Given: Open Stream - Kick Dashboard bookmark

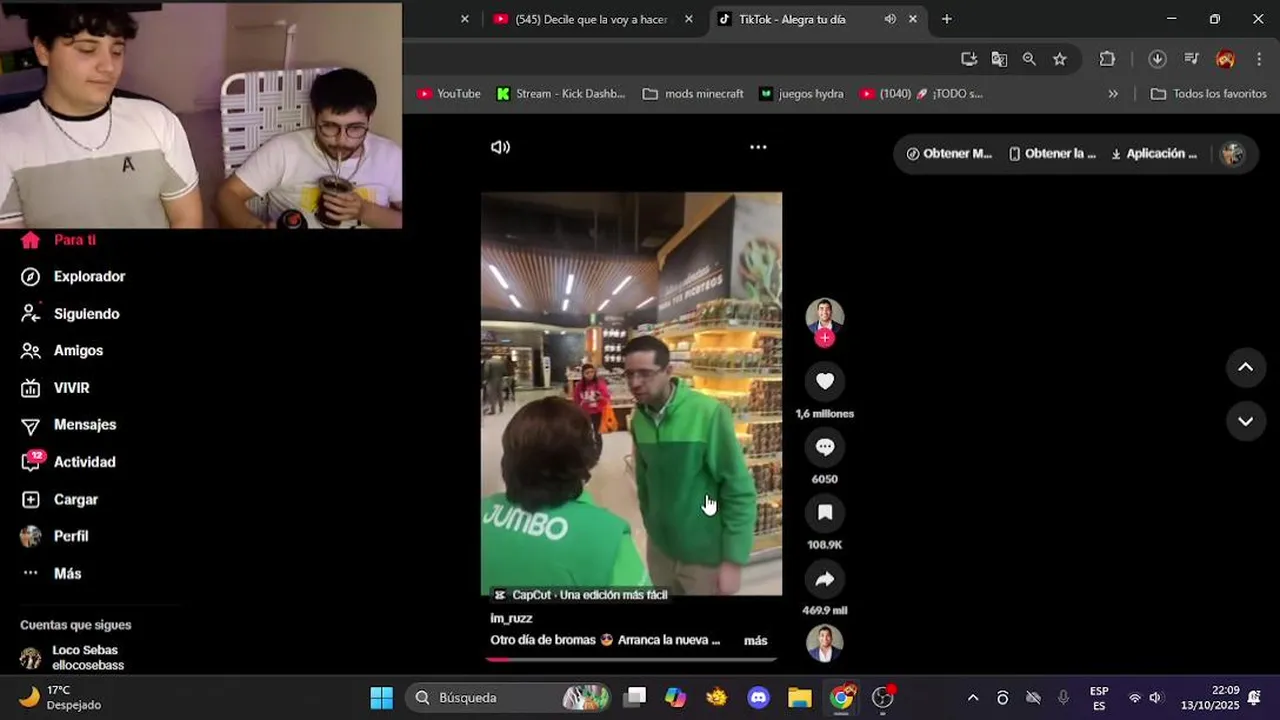Looking at the screenshot, I should (x=561, y=93).
